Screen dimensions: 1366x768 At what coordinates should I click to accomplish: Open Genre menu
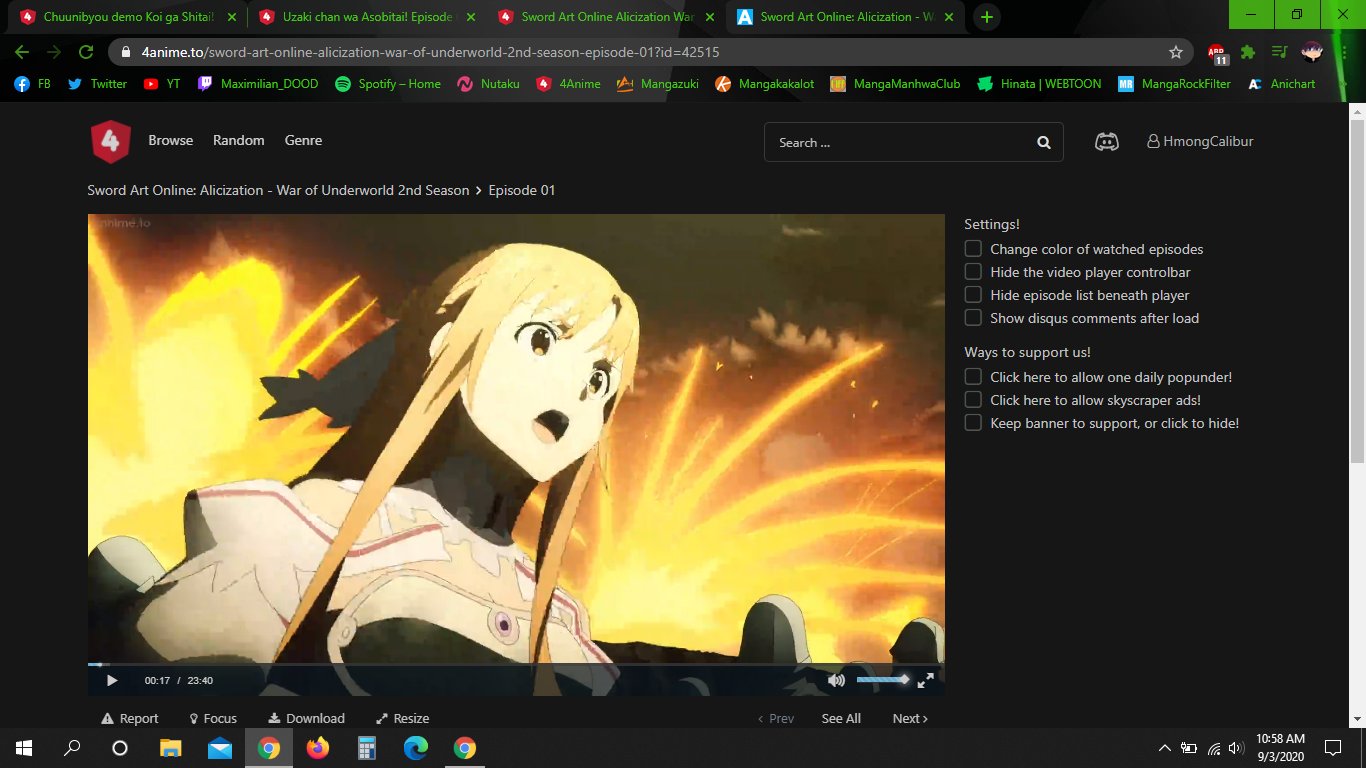point(303,141)
